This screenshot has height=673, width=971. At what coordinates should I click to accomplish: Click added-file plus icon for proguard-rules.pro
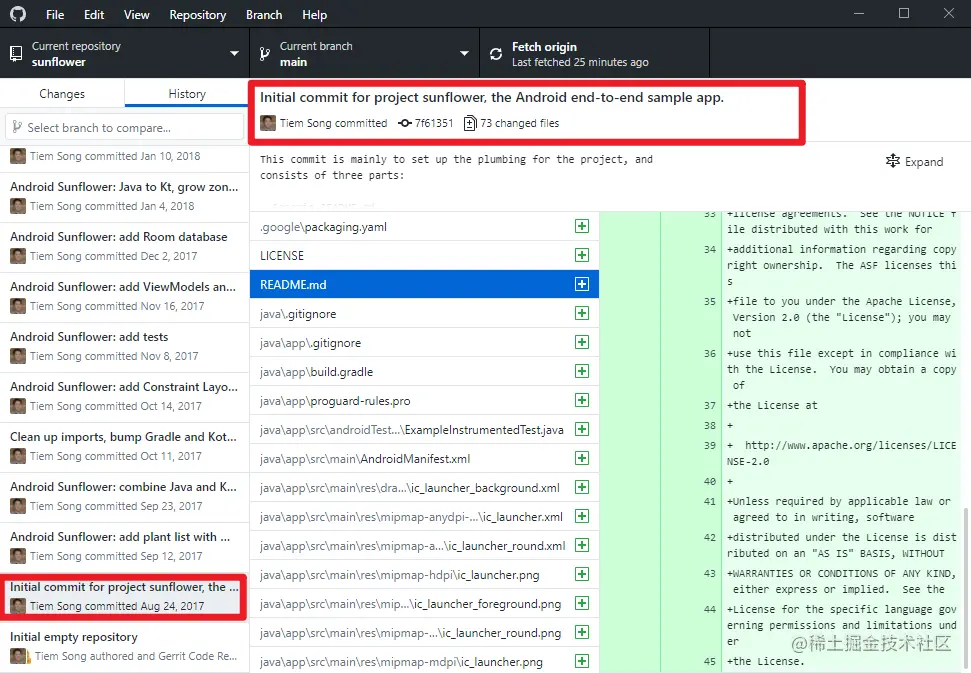581,401
